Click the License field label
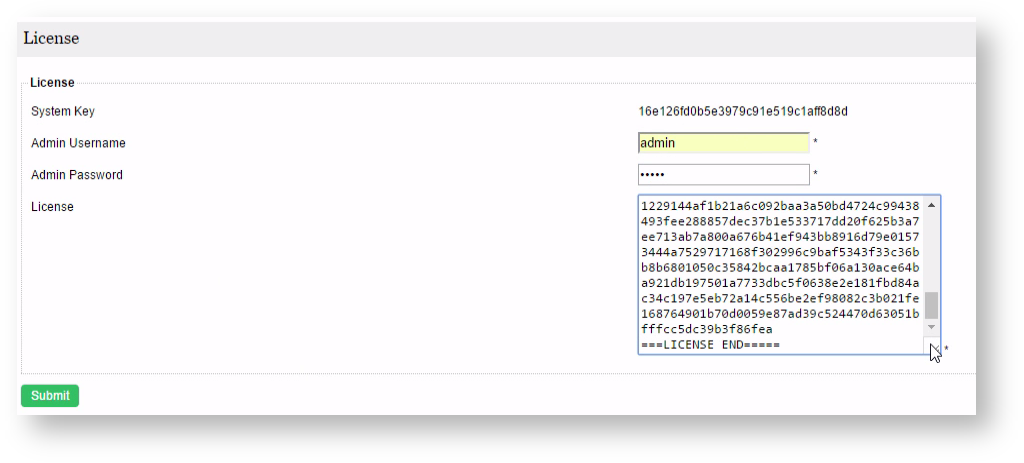 (x=52, y=207)
